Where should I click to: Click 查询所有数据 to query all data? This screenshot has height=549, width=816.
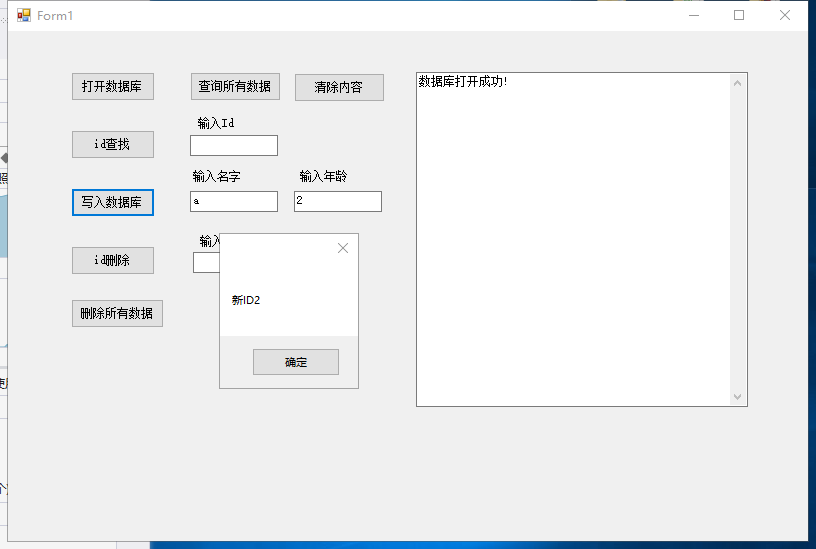[235, 87]
